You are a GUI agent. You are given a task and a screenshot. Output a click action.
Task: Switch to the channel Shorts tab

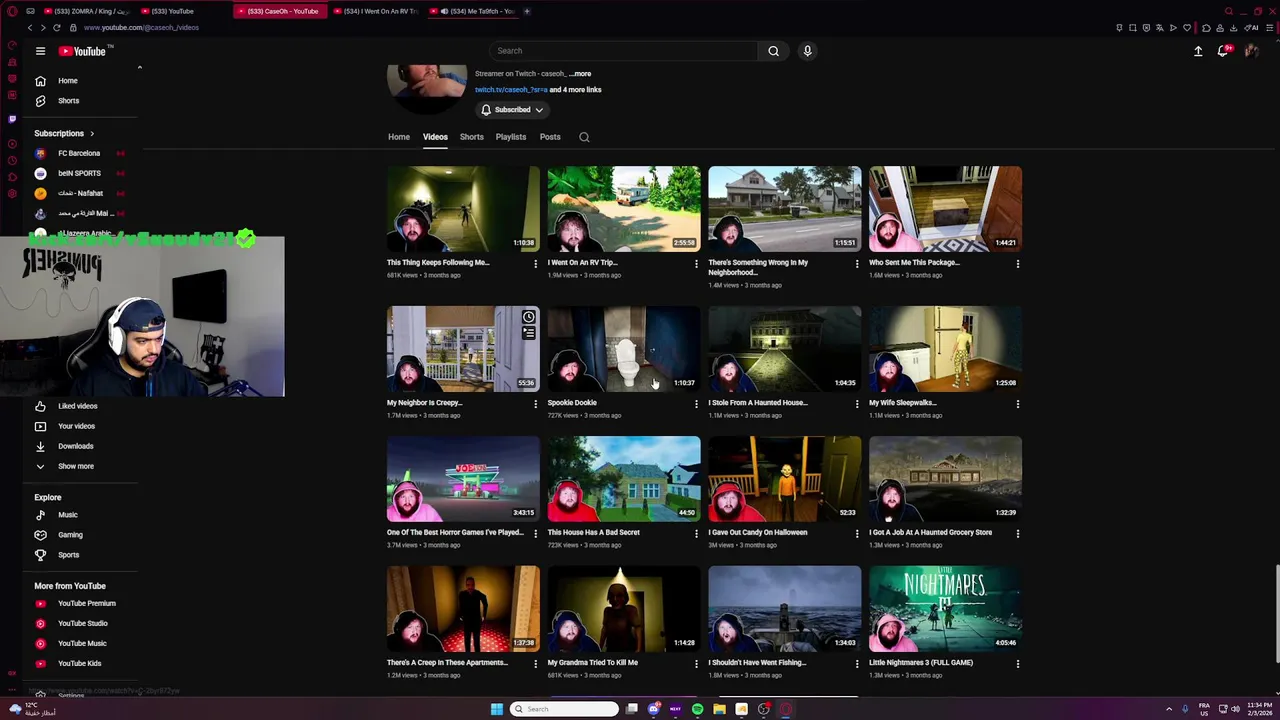471,137
